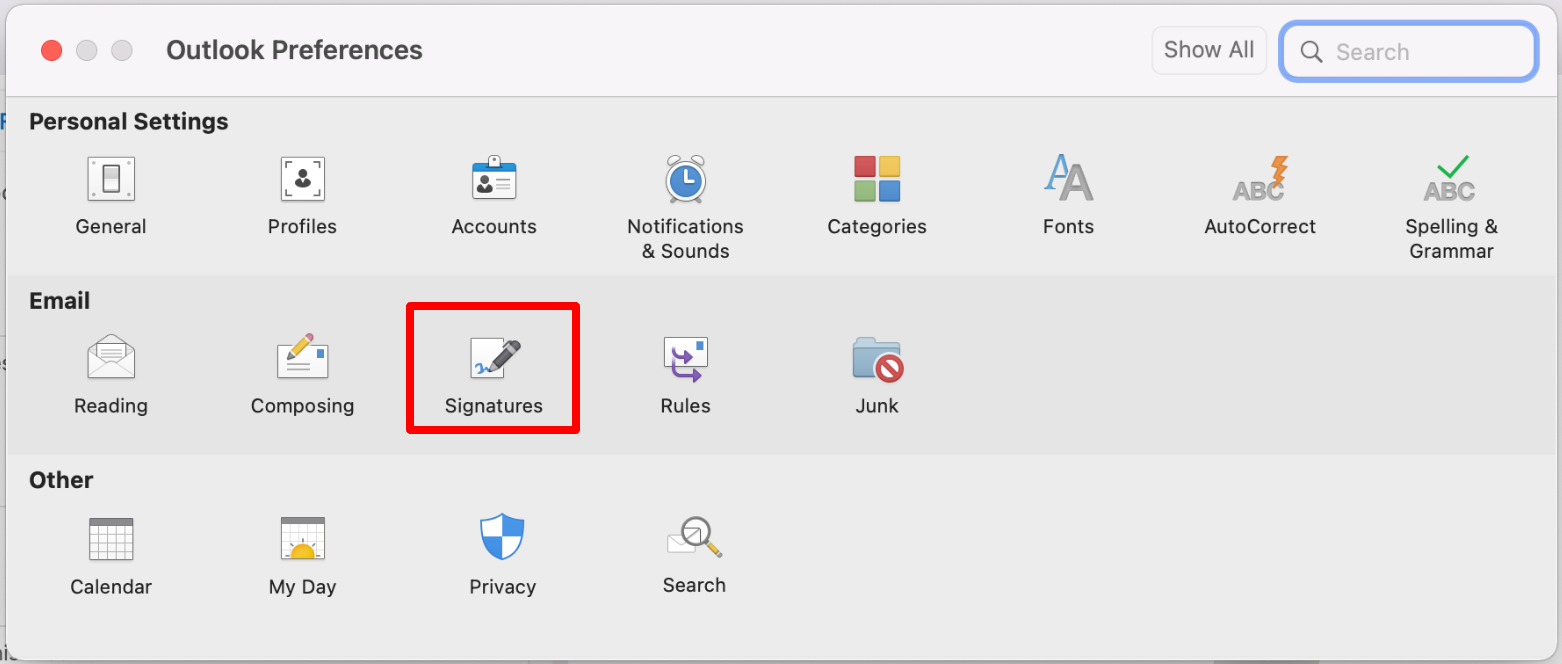Click the Show All button
Viewport: 1562px width, 664px height.
pos(1208,50)
